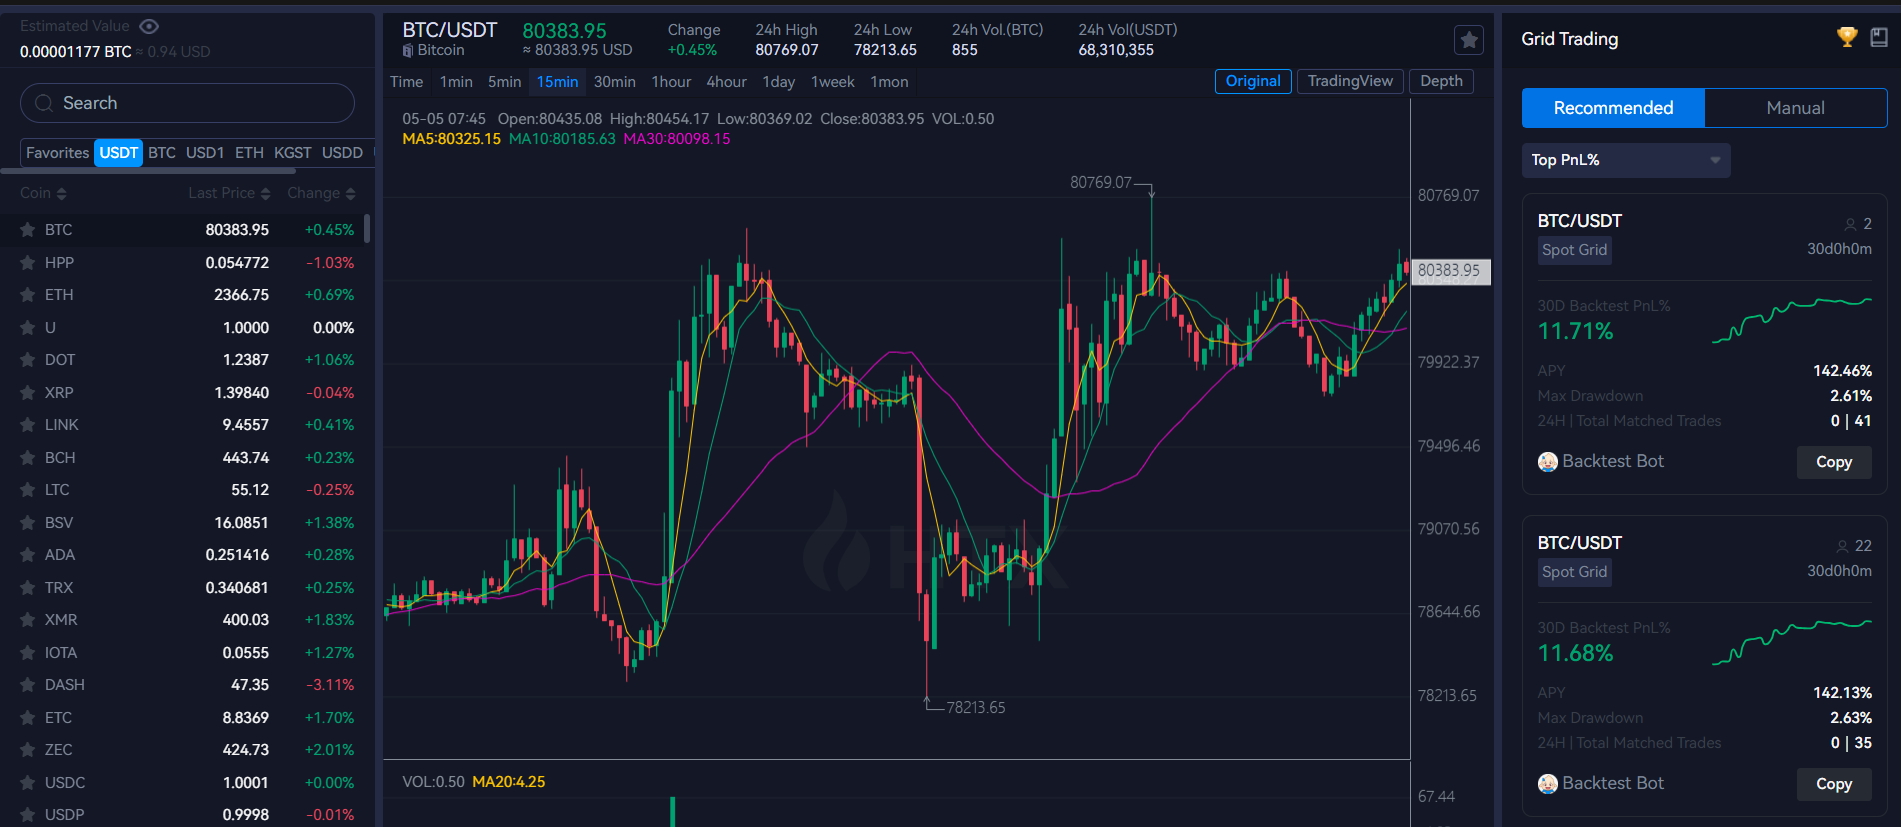Viewport: 1901px width, 827px height.
Task: Star the ZEC coin row
Action: click(x=28, y=750)
